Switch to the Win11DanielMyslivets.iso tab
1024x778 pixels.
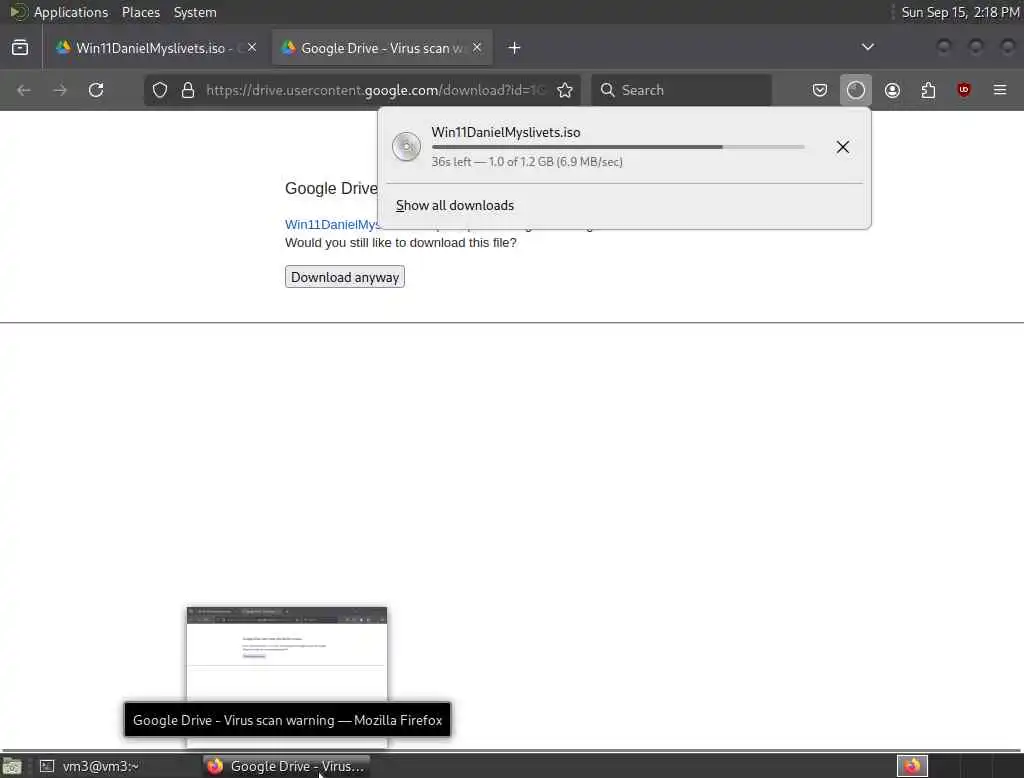tap(157, 48)
